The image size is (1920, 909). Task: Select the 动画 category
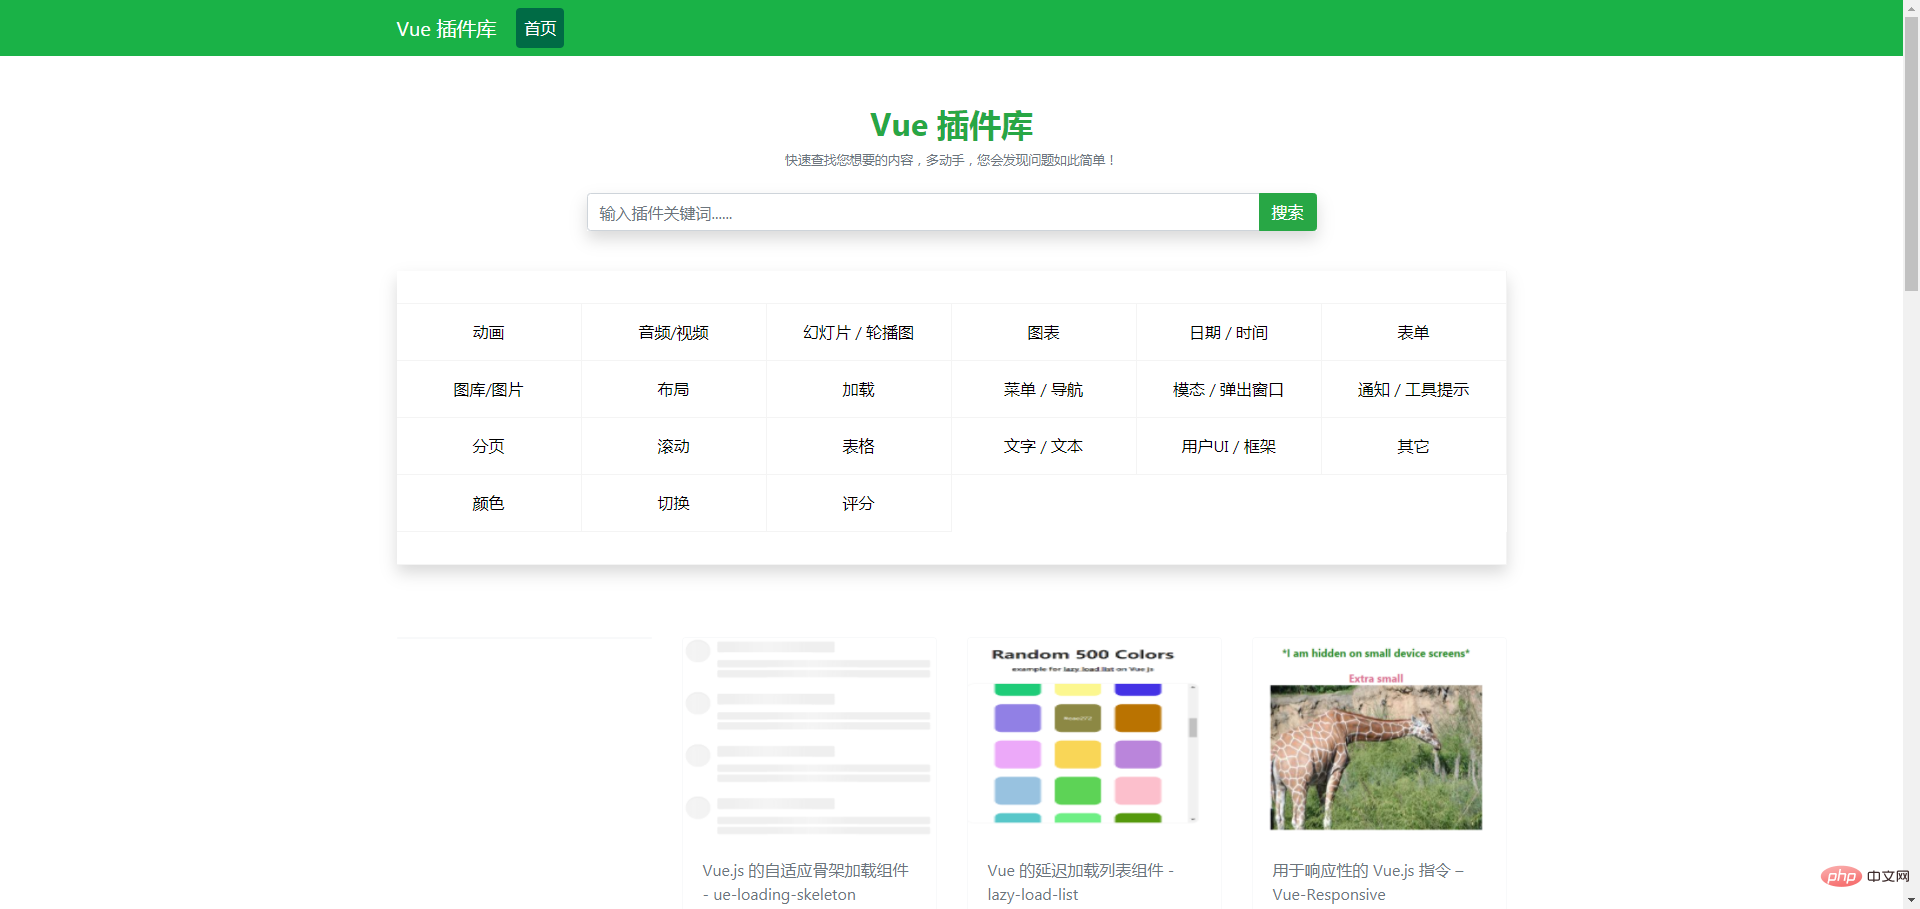tap(488, 332)
